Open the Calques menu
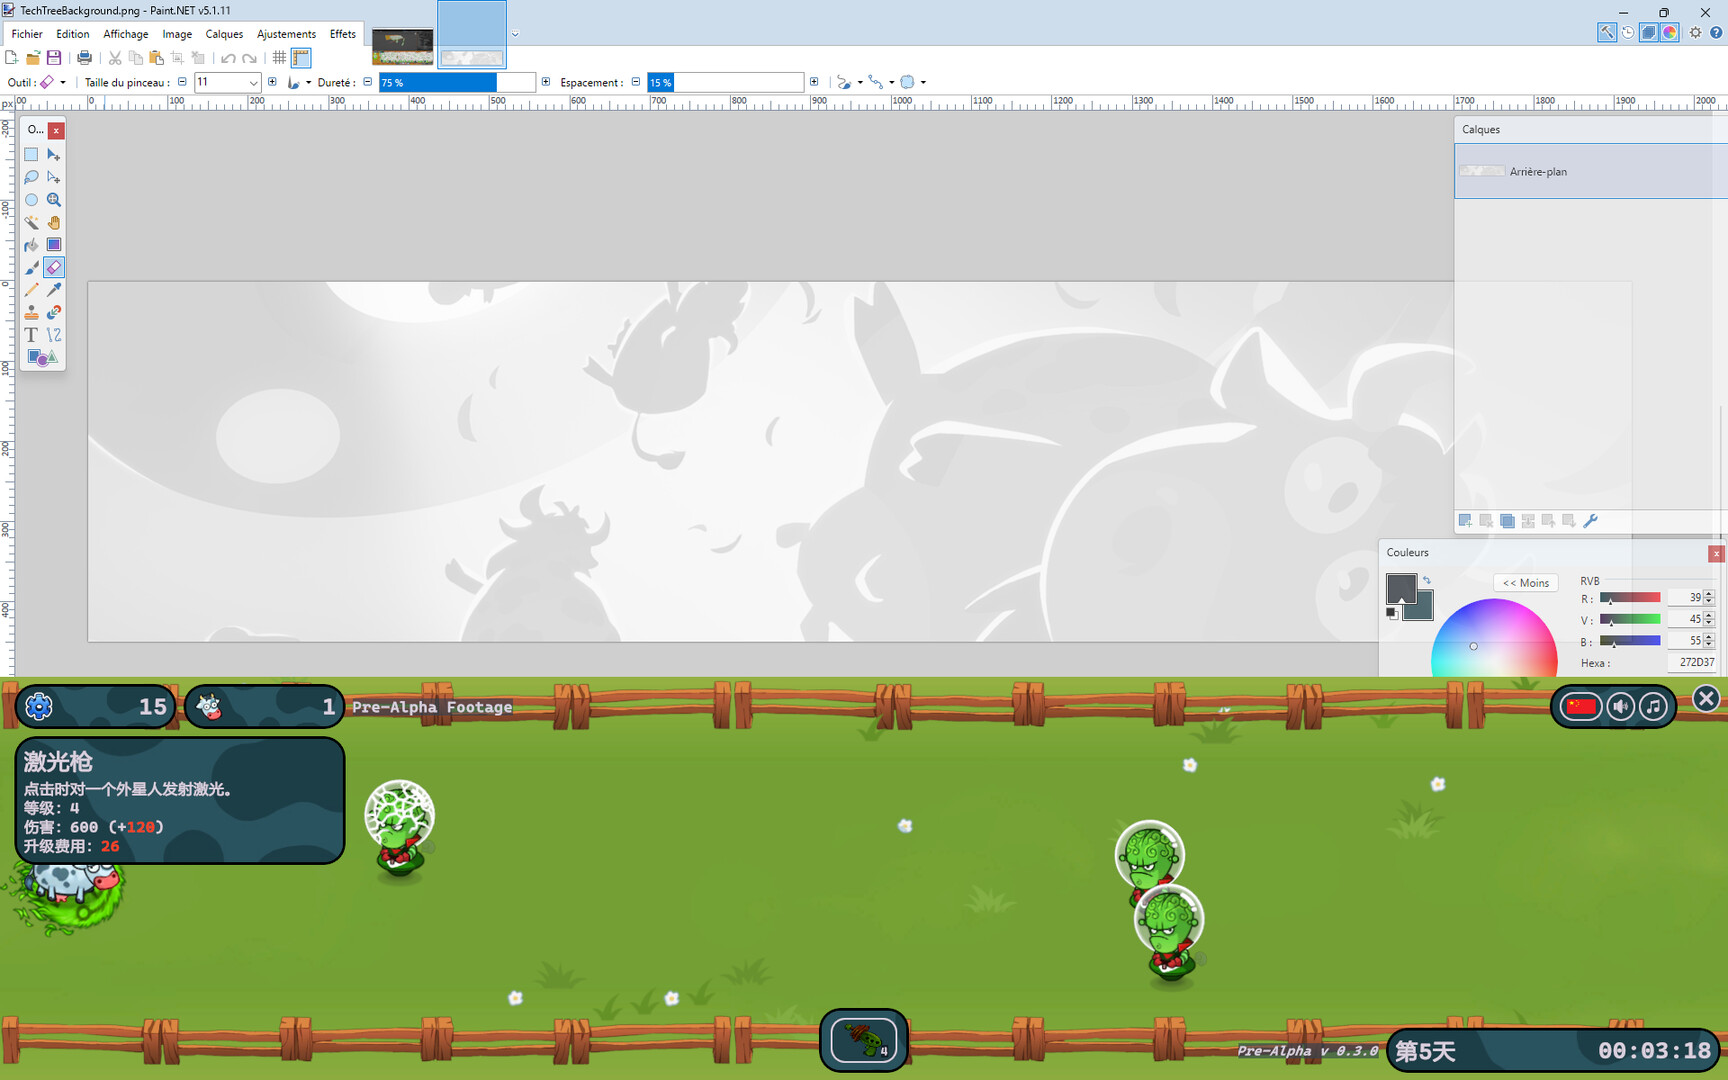This screenshot has height=1080, width=1728. coord(224,34)
